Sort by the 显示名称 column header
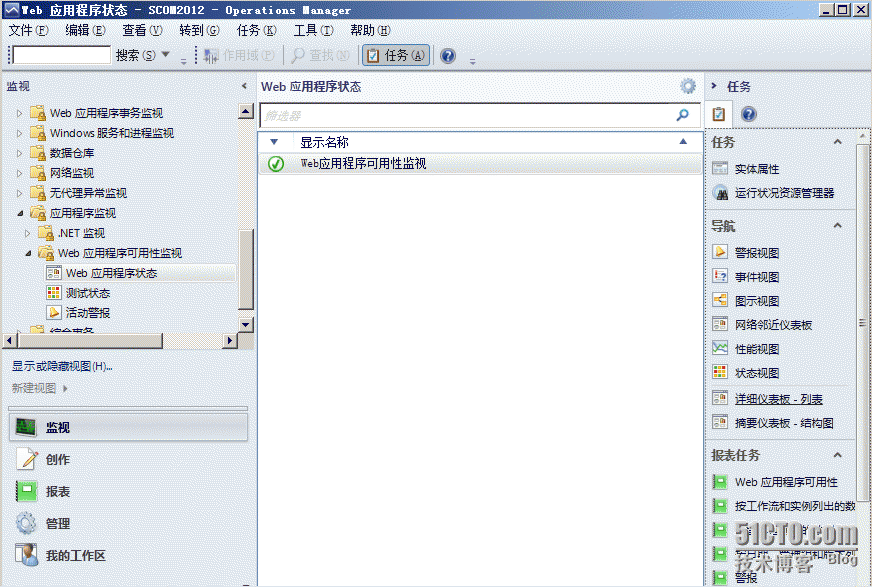 pos(324,142)
